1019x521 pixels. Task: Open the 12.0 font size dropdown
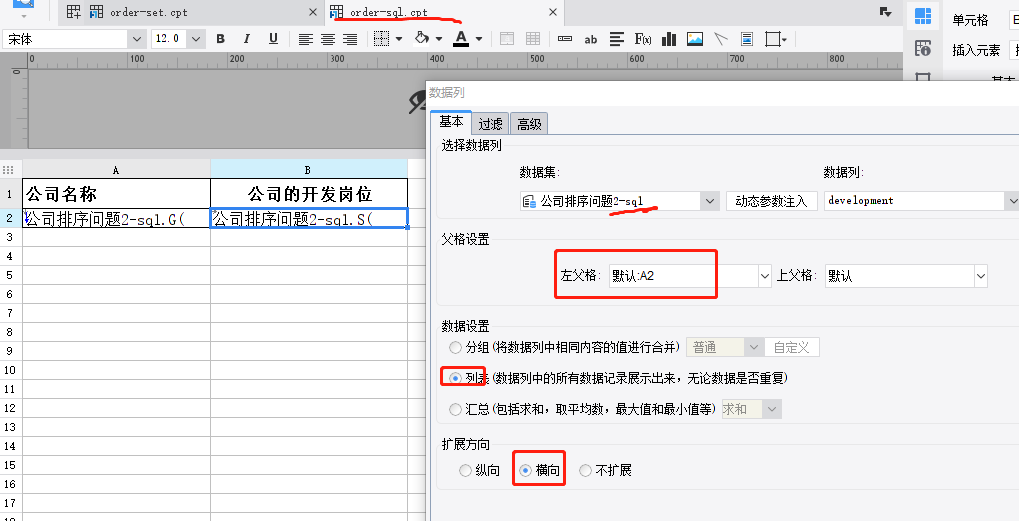196,39
